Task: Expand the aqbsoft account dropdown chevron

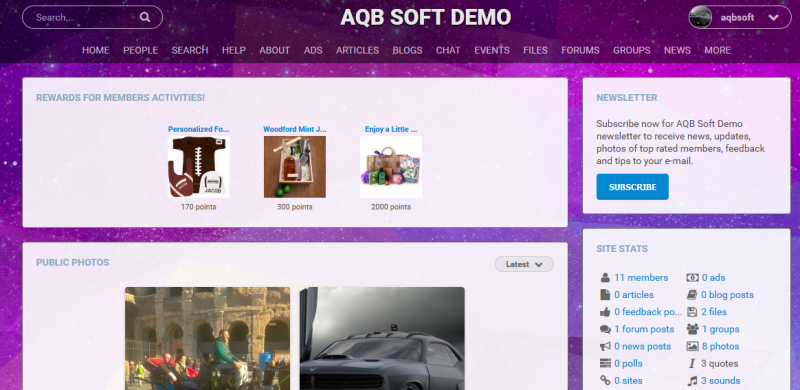Action: (x=773, y=17)
